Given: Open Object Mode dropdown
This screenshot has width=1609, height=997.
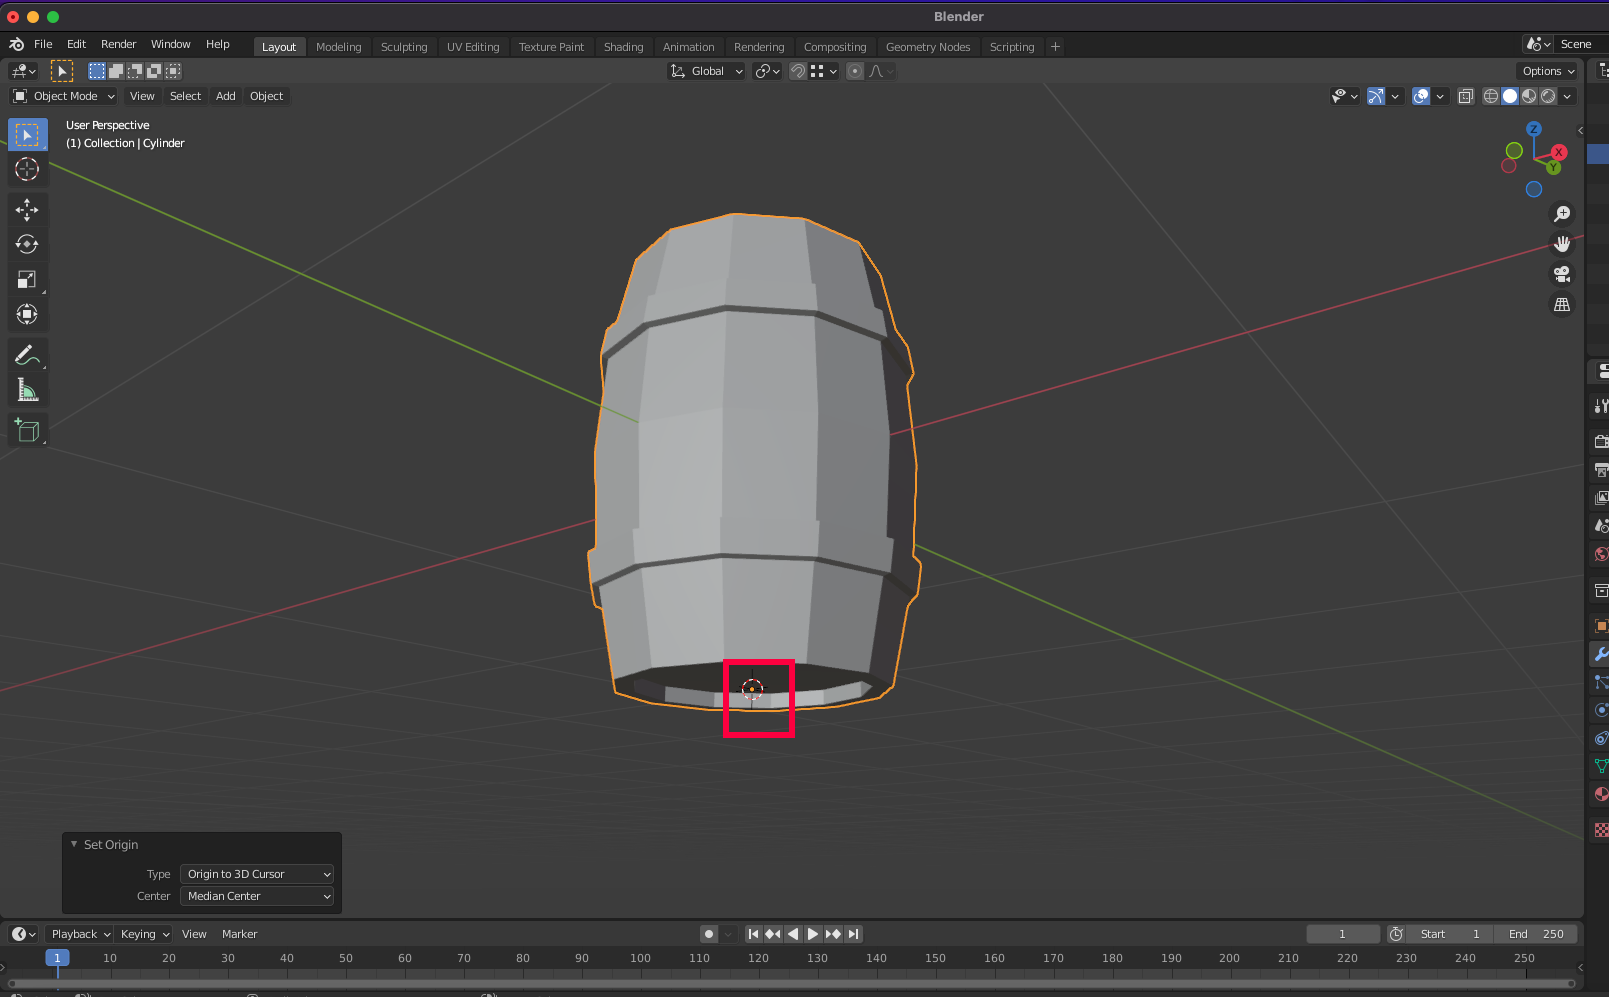Looking at the screenshot, I should point(64,96).
